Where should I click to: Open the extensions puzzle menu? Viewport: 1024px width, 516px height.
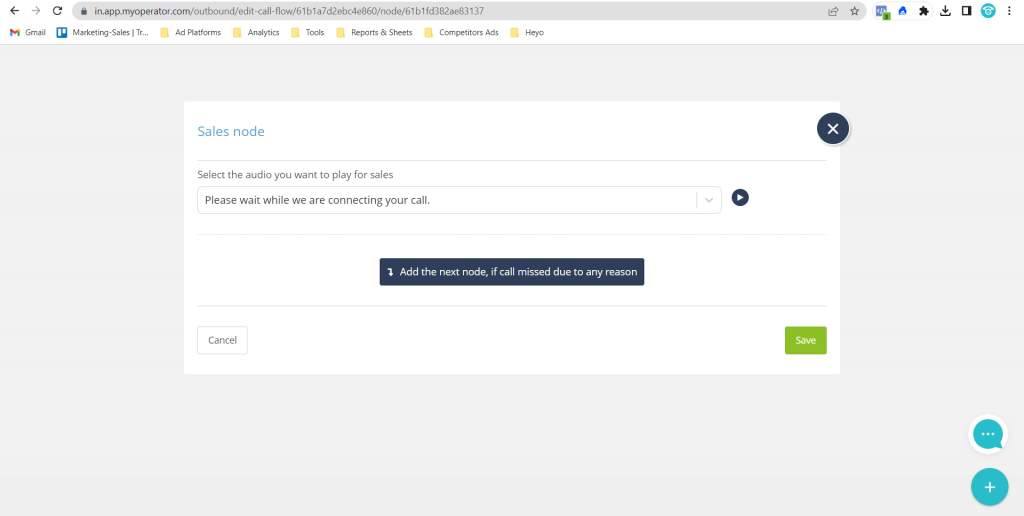(923, 11)
